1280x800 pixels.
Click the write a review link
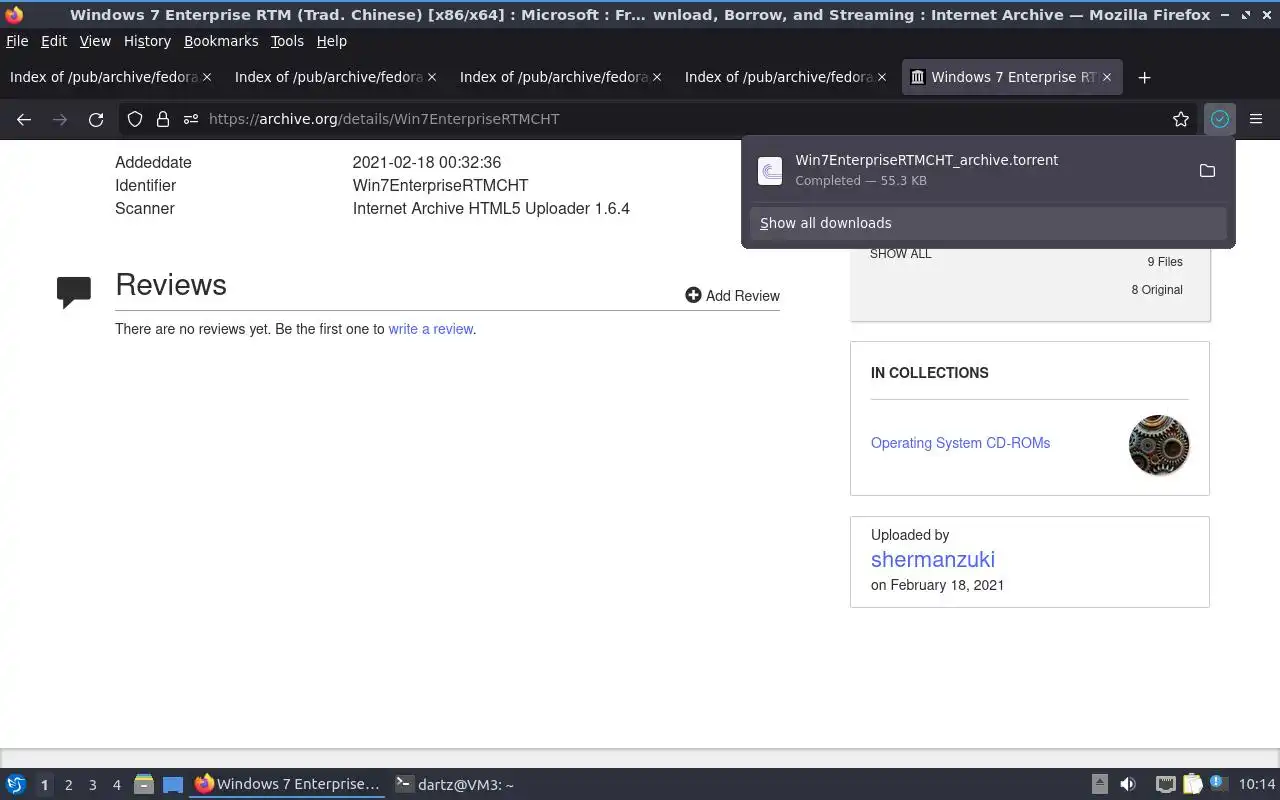coord(430,329)
